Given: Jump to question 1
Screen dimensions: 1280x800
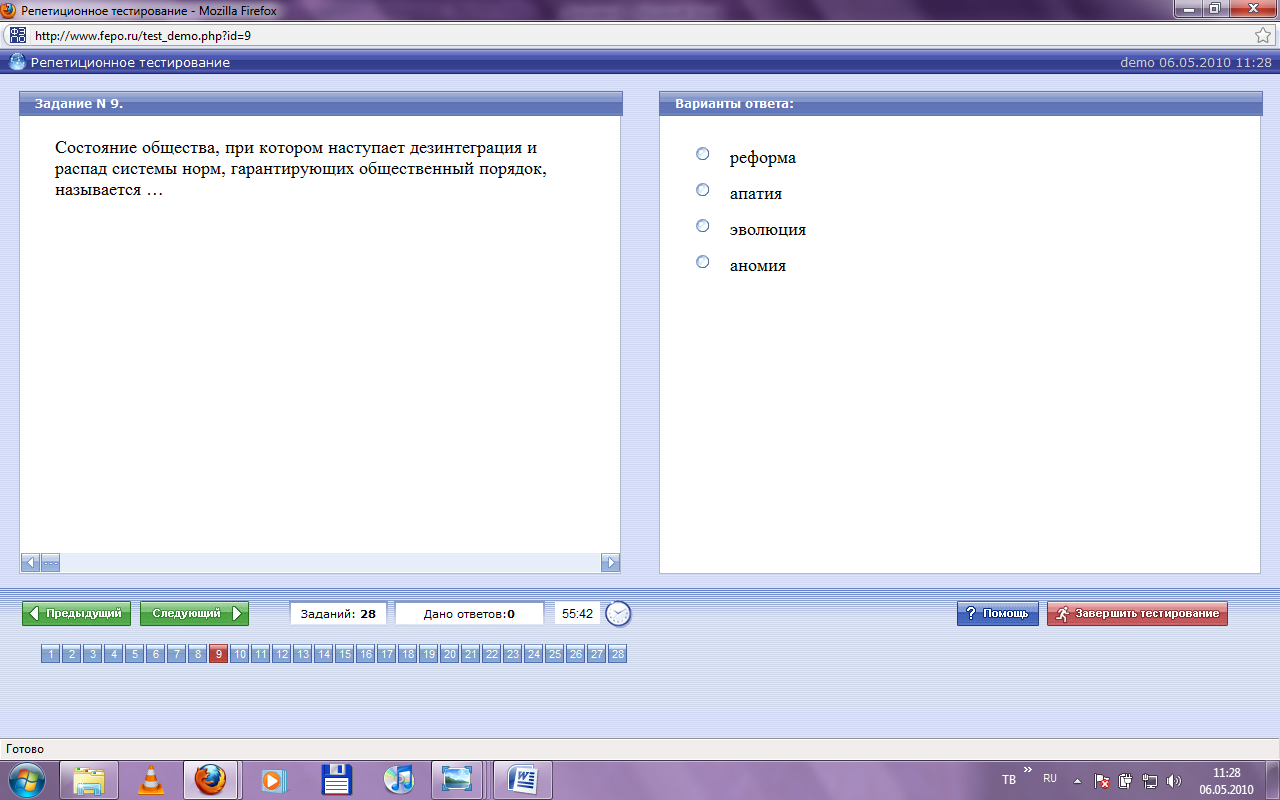Looking at the screenshot, I should click(x=50, y=654).
